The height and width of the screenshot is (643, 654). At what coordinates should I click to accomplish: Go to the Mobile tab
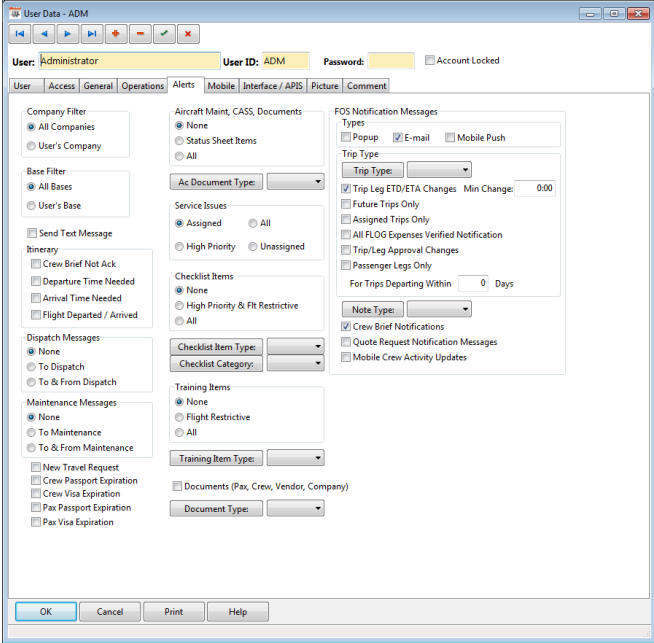point(221,86)
